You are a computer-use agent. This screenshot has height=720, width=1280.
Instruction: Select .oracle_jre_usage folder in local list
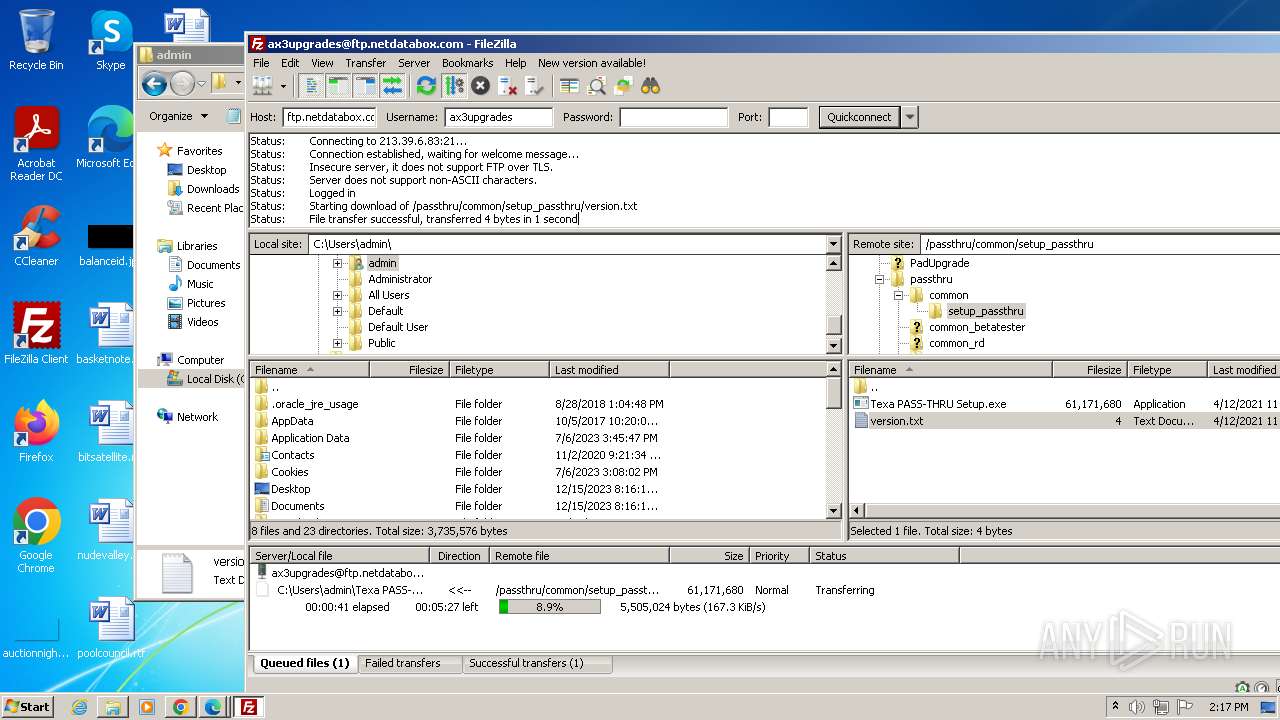(314, 404)
